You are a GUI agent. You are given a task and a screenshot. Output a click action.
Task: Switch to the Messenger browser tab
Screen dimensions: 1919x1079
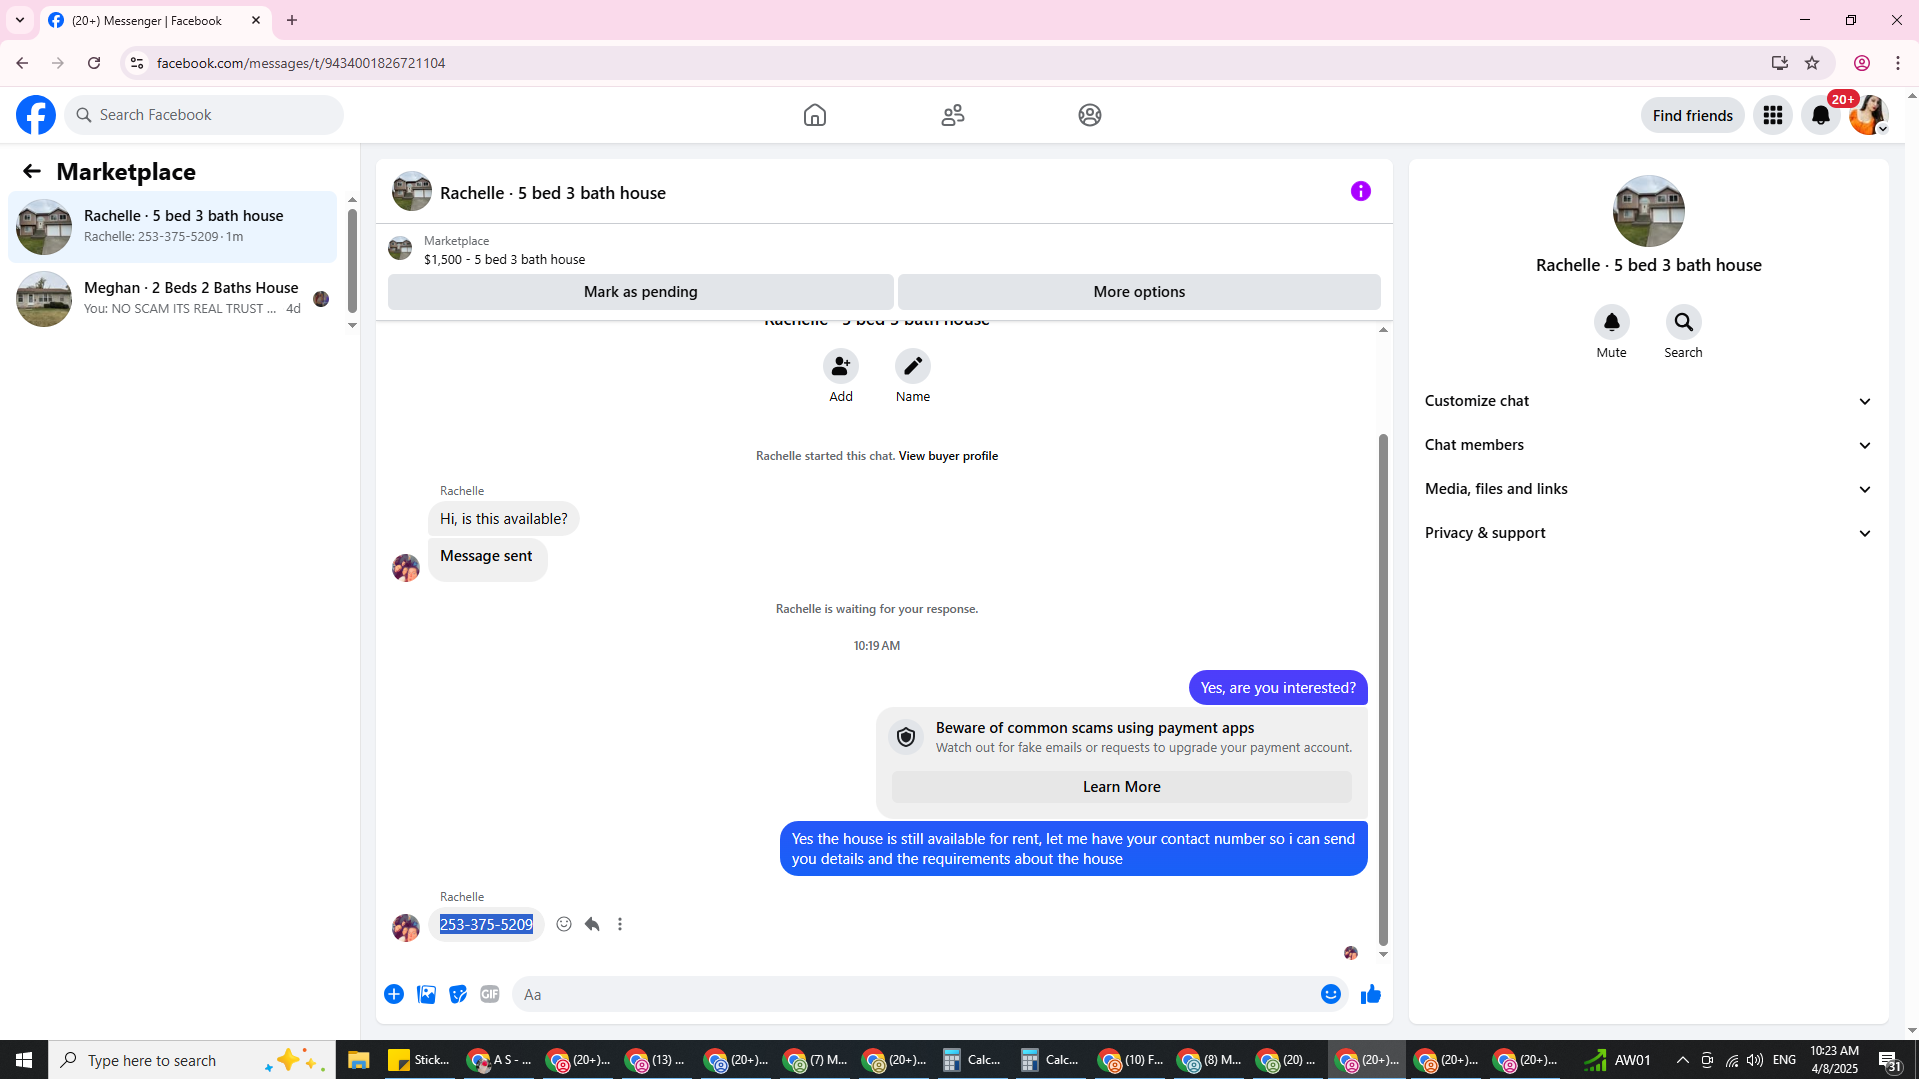coord(147,20)
